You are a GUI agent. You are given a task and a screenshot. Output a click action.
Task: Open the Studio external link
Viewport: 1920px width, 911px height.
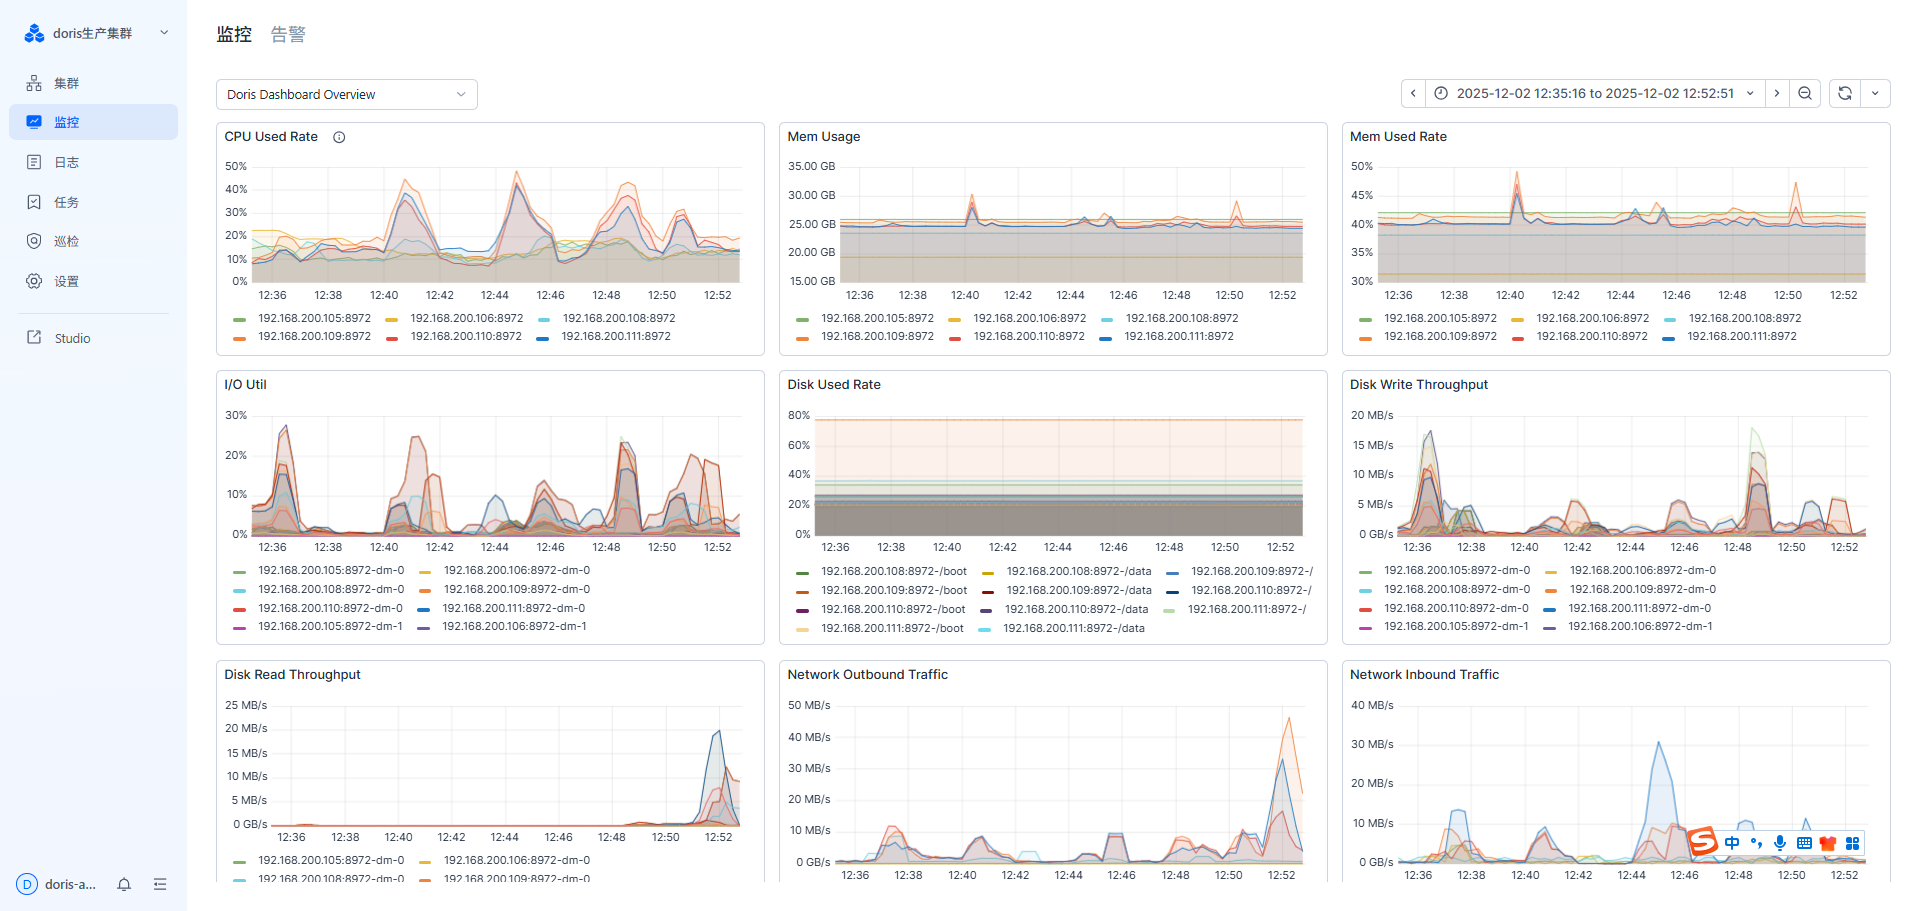coord(72,338)
